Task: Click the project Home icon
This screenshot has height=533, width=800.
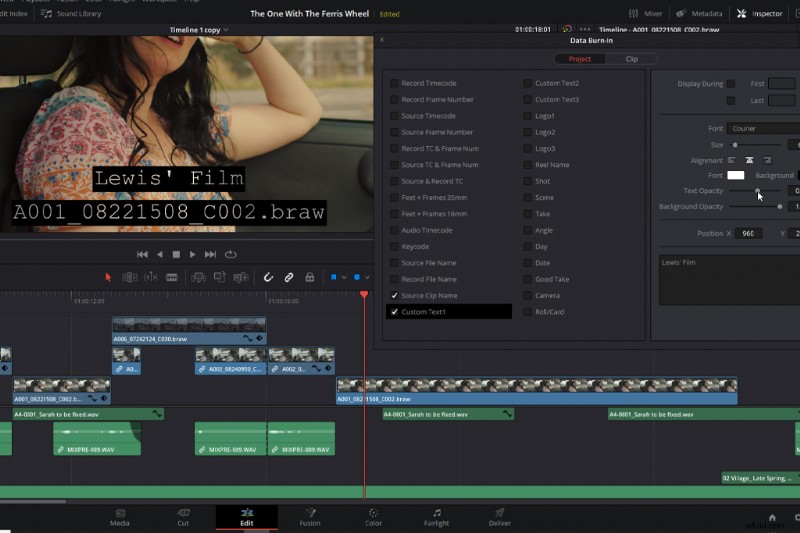Action: (x=772, y=517)
